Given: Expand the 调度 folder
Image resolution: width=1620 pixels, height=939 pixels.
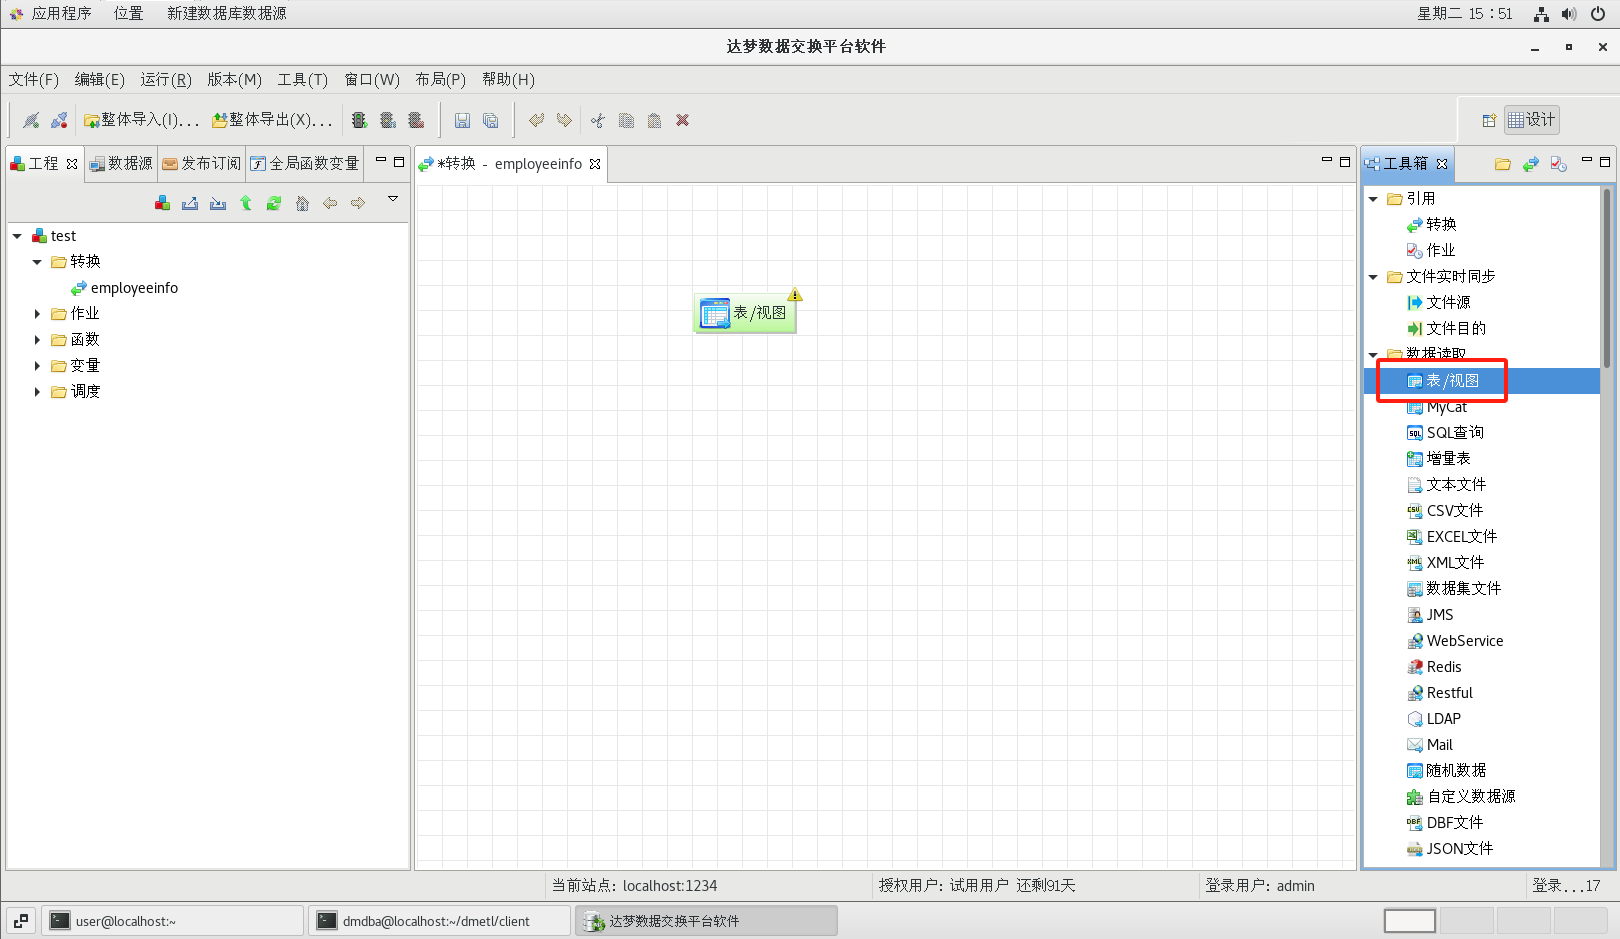Looking at the screenshot, I should coord(37,392).
